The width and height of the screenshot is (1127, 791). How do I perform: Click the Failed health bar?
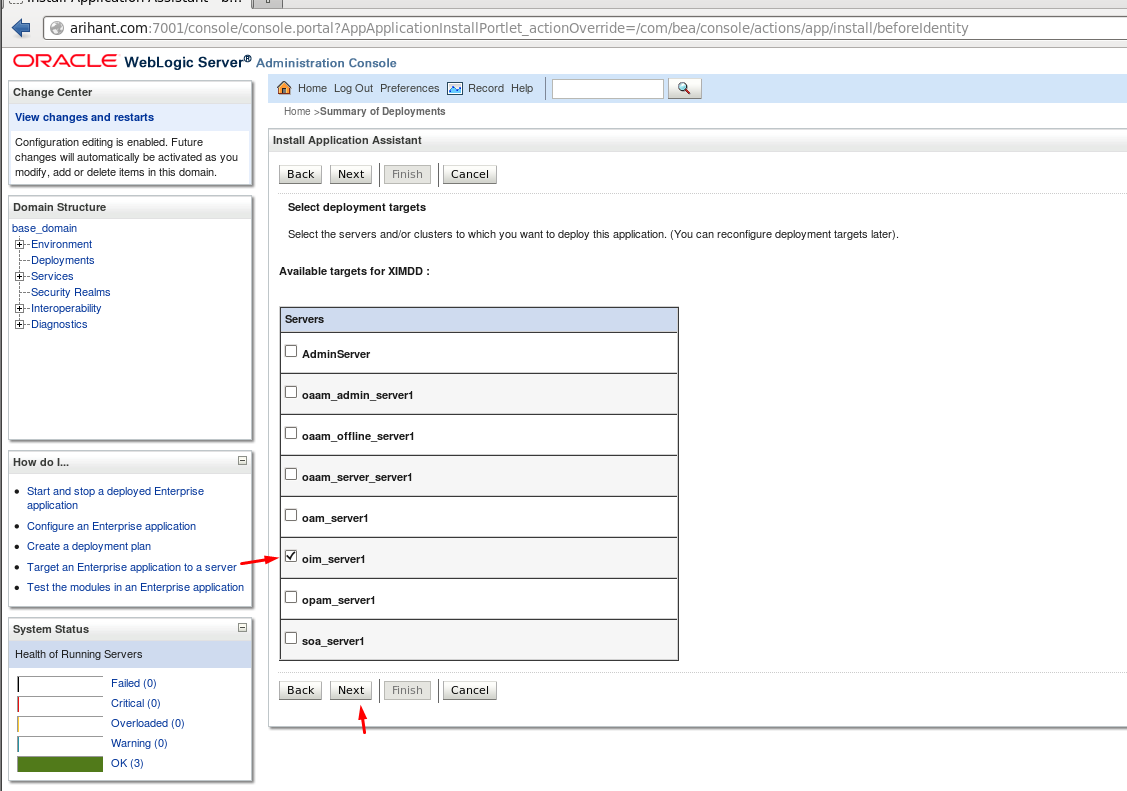pos(60,683)
